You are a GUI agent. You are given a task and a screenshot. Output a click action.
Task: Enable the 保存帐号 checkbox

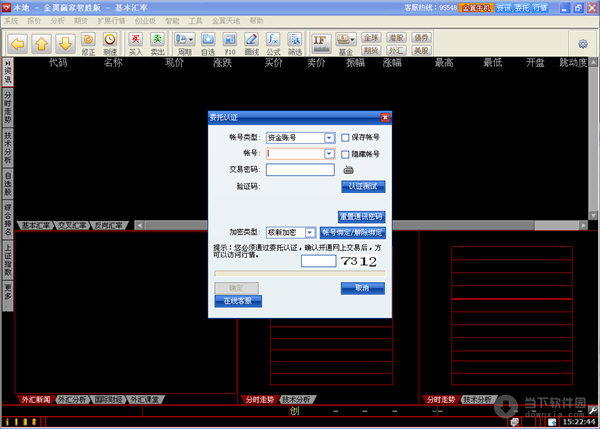point(345,137)
